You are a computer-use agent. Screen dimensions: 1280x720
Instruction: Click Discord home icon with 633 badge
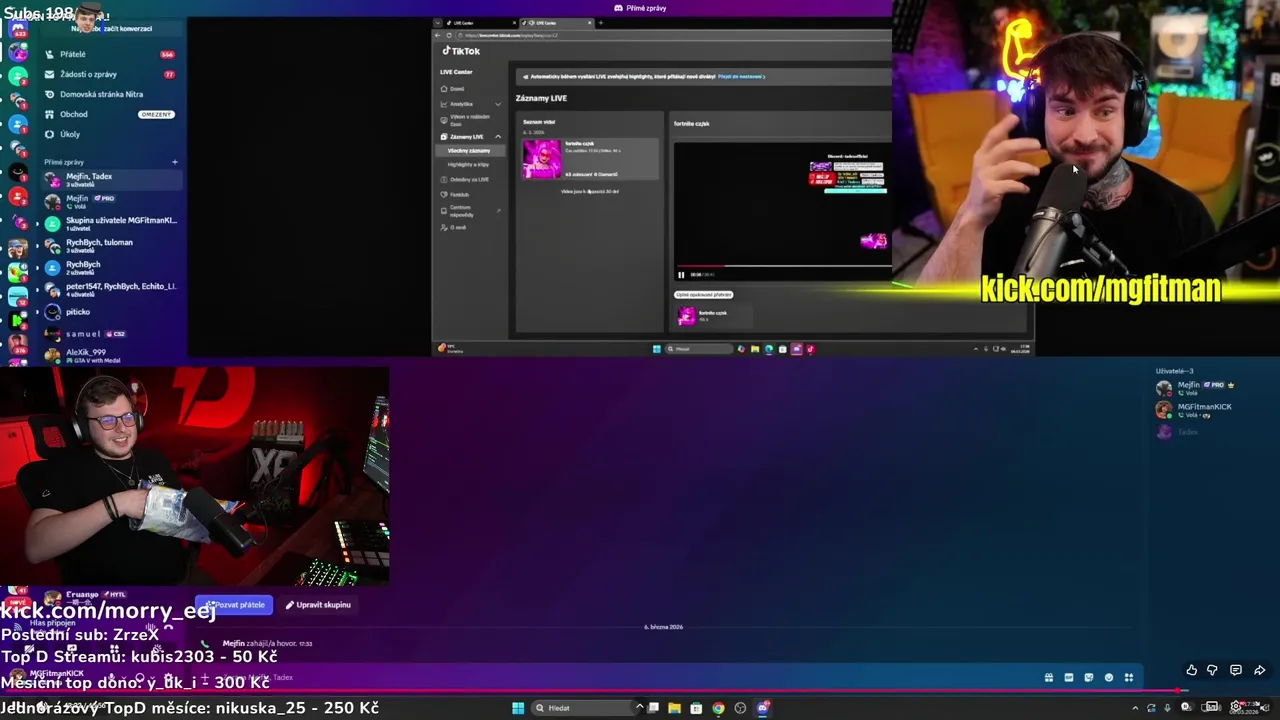[x=17, y=28]
